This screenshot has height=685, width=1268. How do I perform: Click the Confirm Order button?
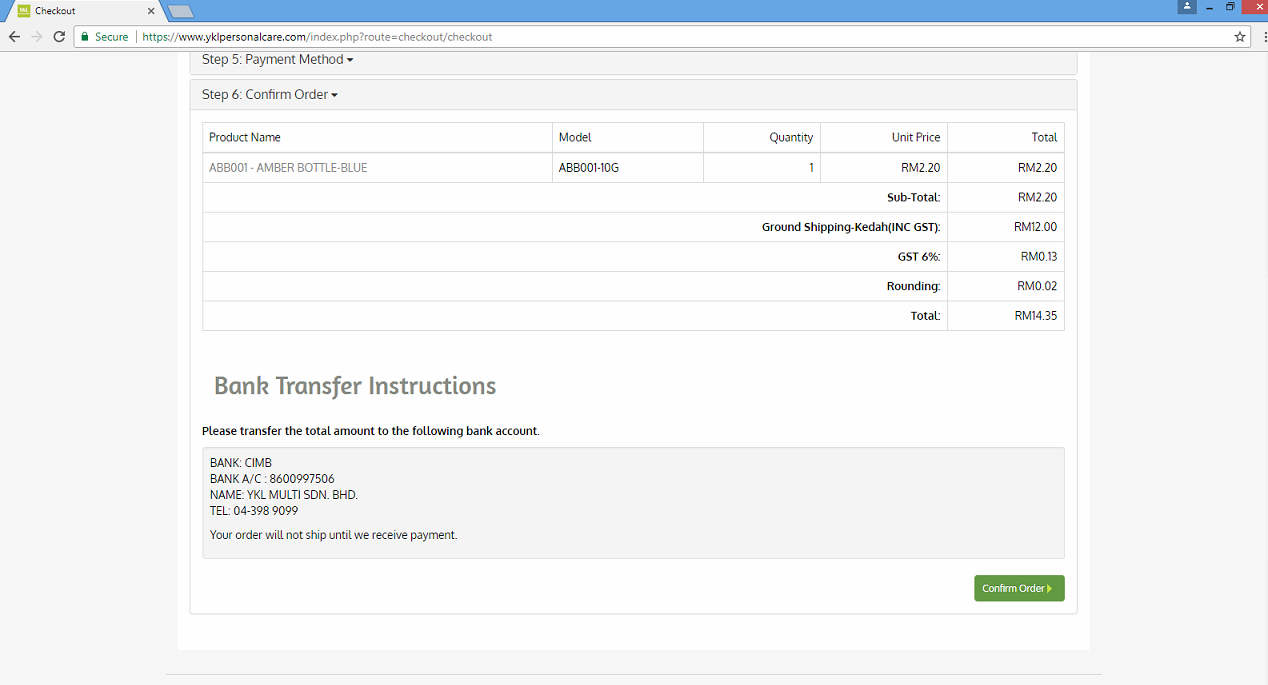point(1019,588)
